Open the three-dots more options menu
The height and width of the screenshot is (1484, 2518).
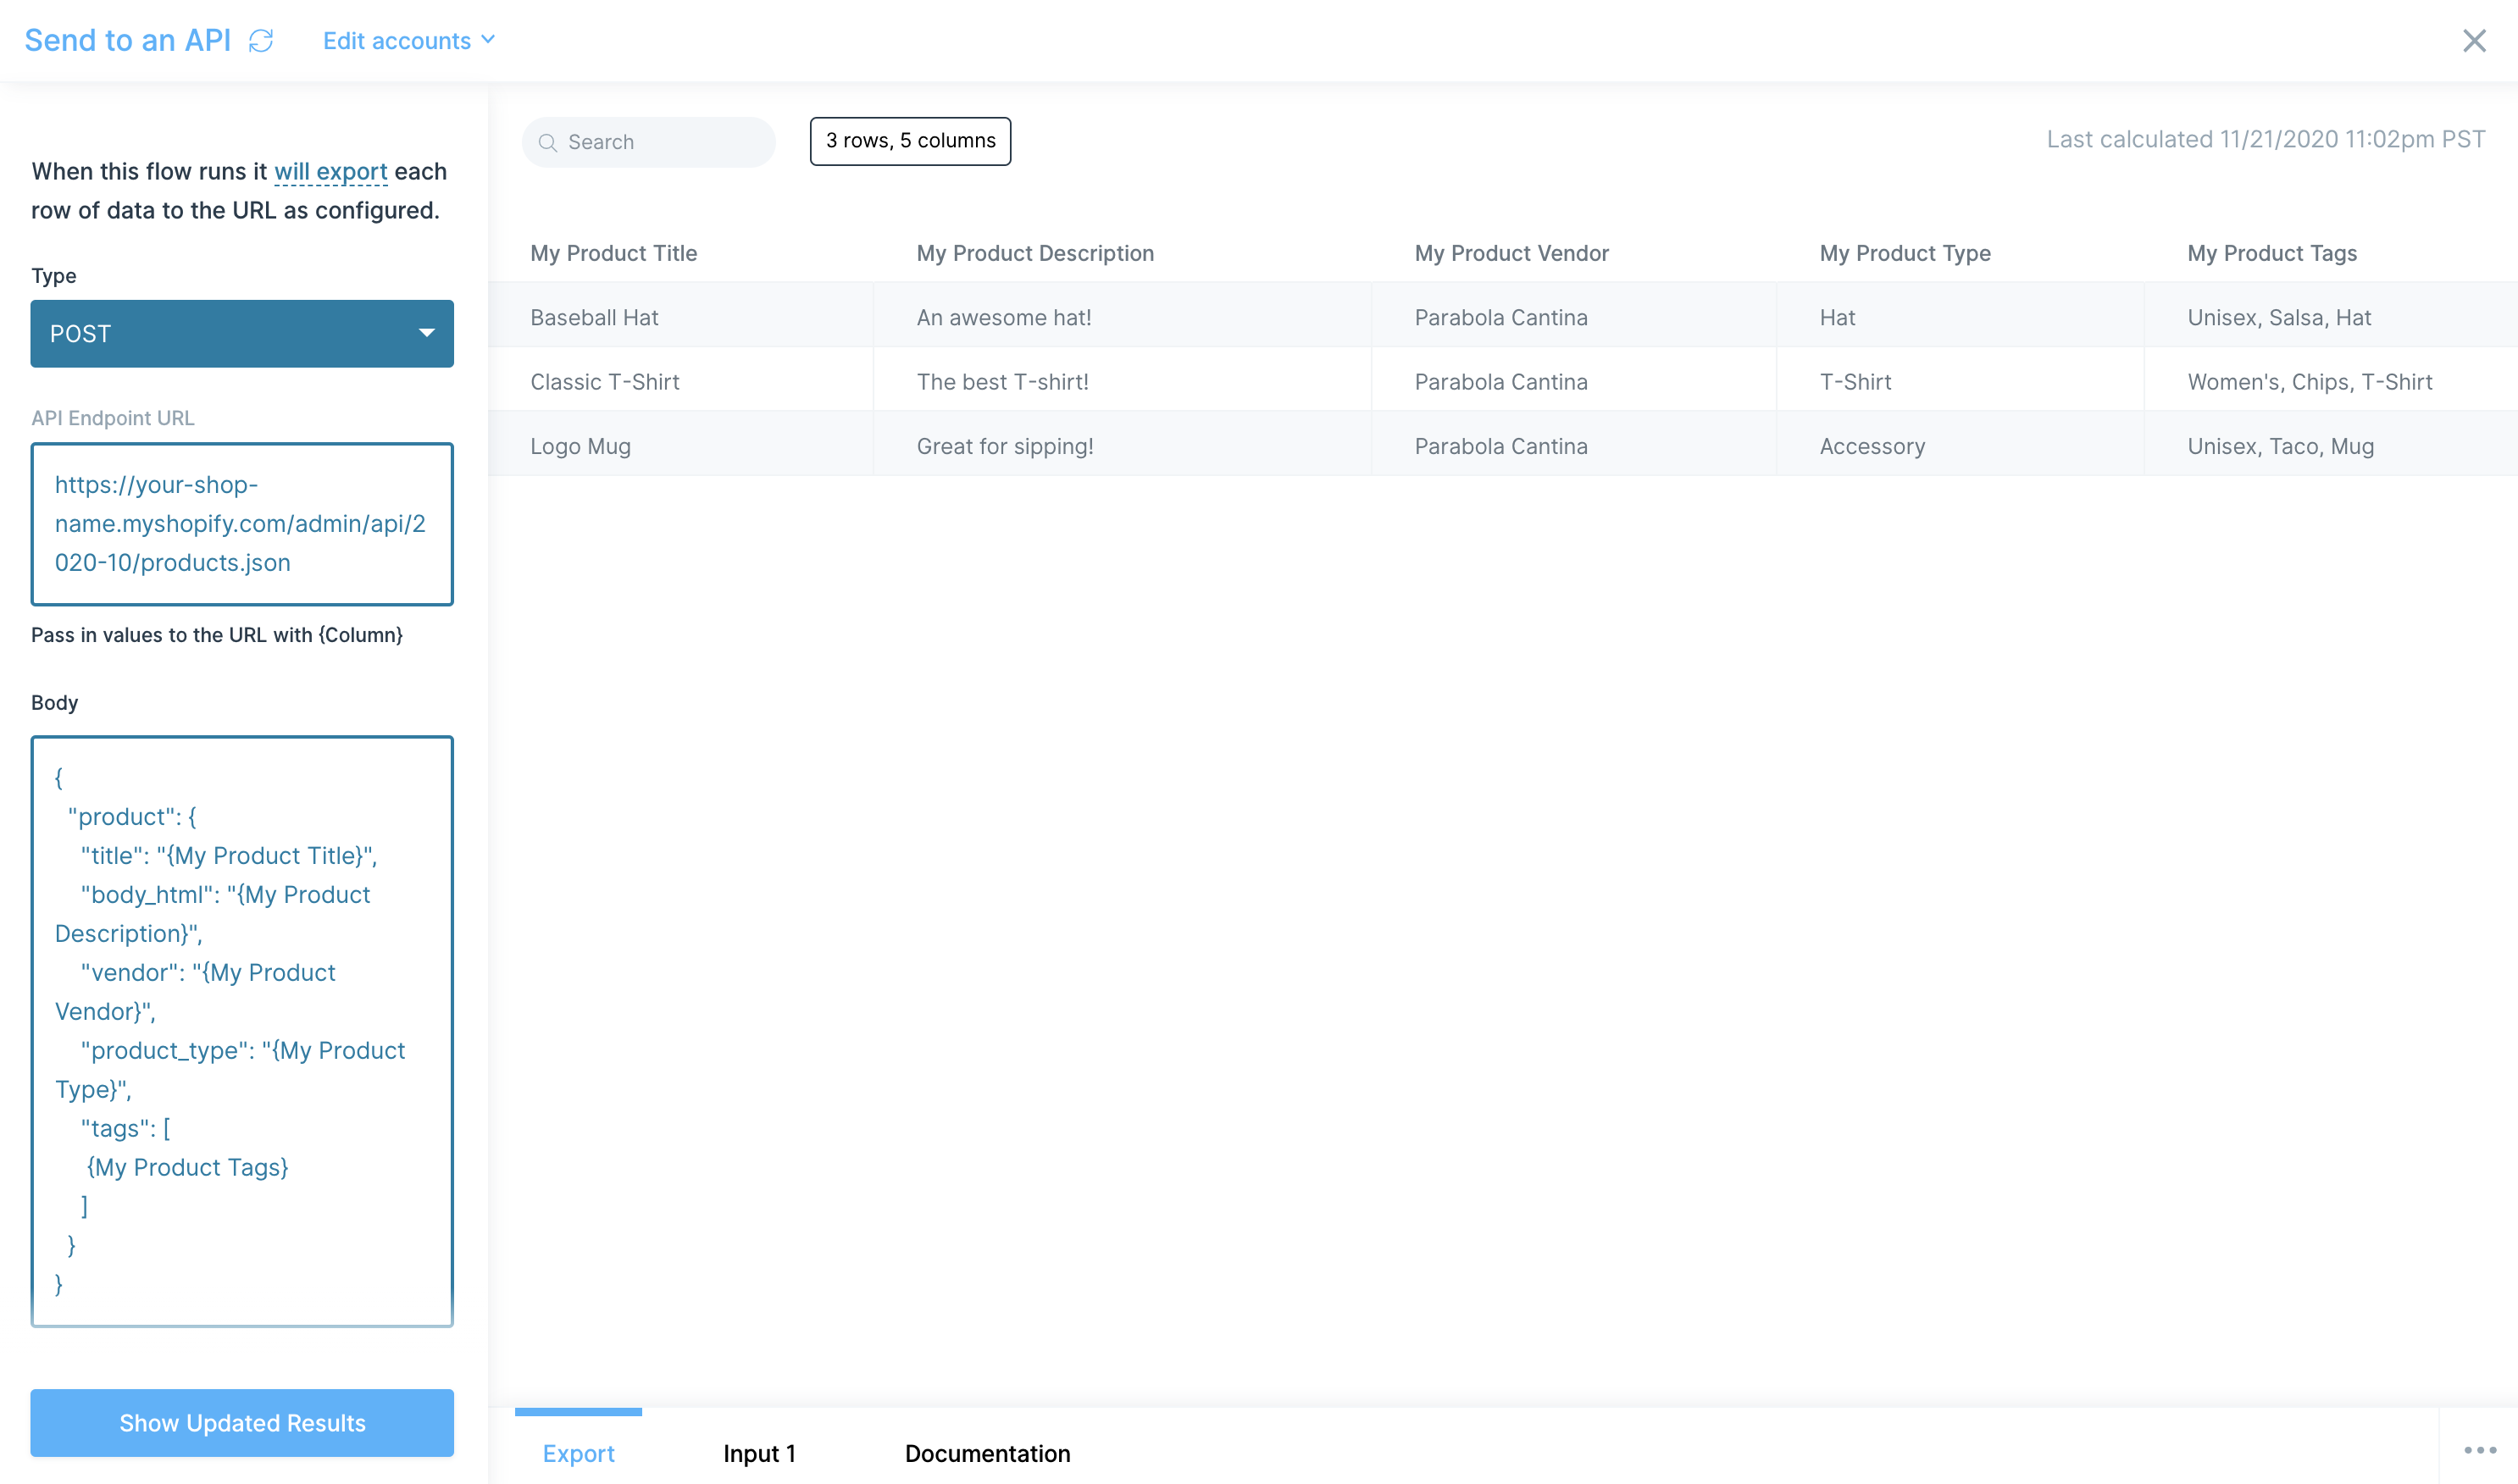tap(2480, 1450)
